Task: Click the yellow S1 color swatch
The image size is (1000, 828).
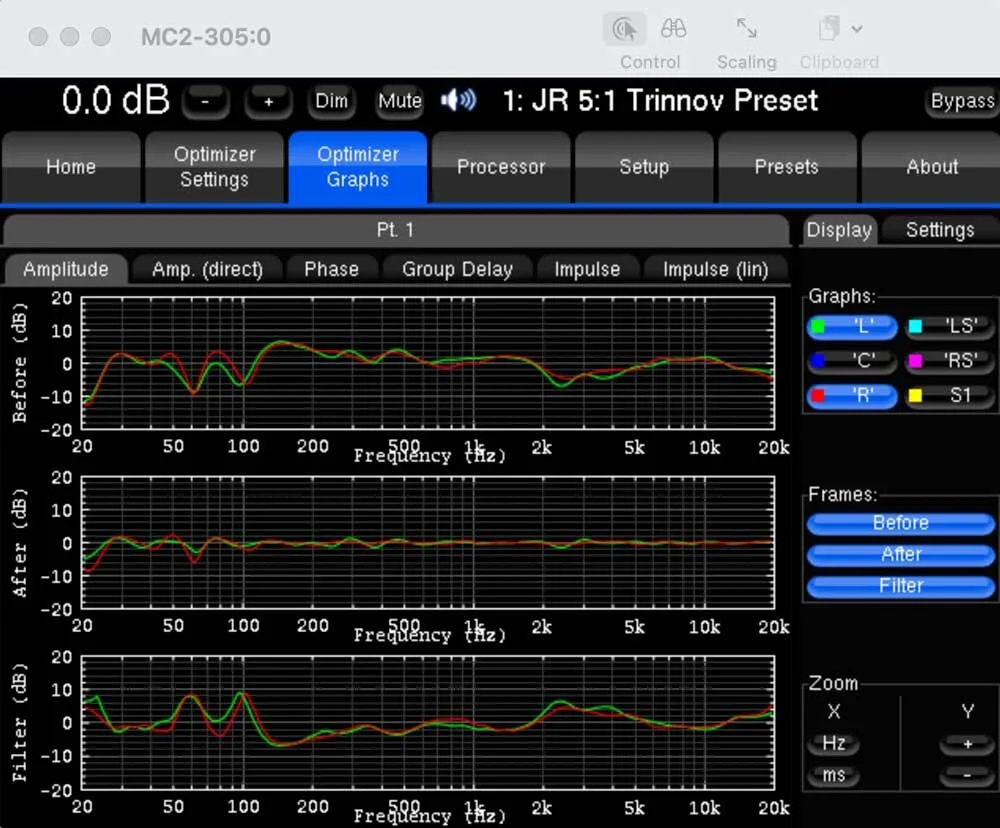Action: (x=915, y=396)
